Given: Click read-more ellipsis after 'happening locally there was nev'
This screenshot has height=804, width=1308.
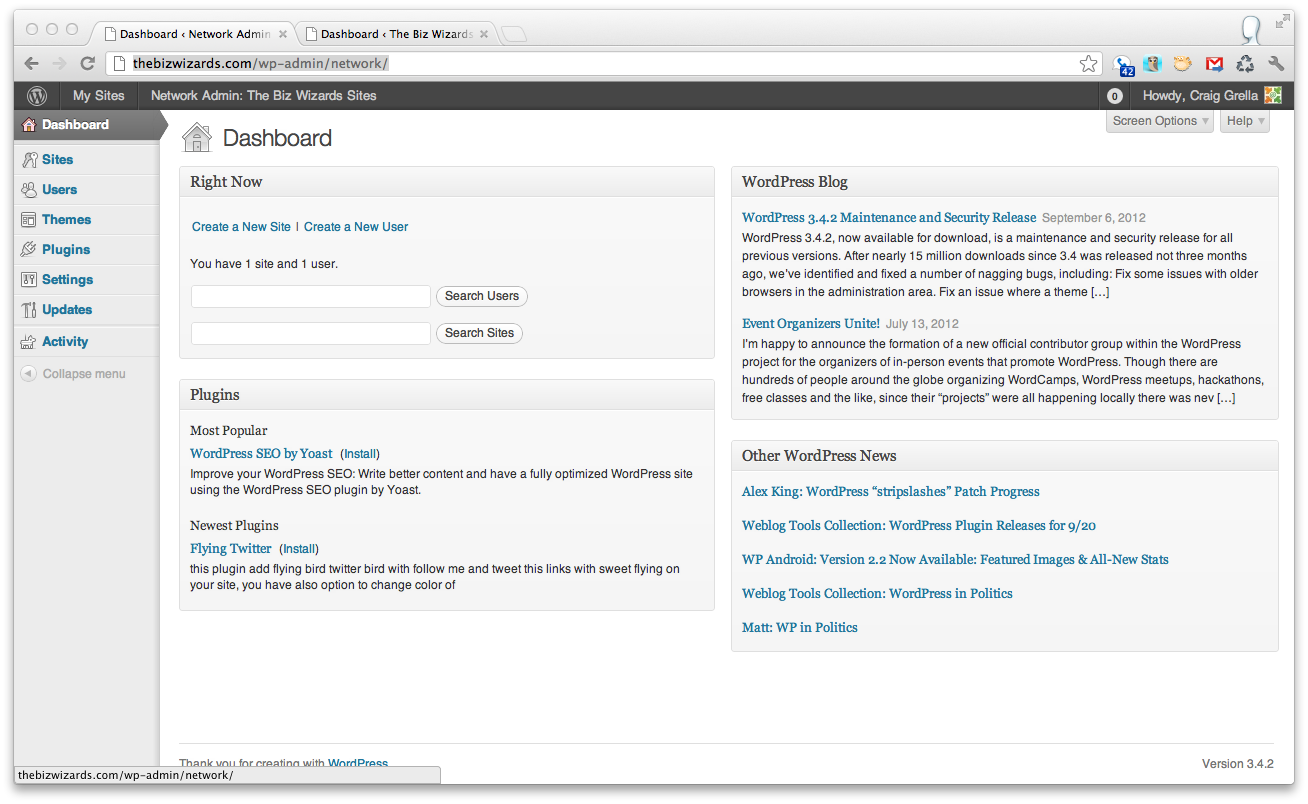Looking at the screenshot, I should 1226,398.
